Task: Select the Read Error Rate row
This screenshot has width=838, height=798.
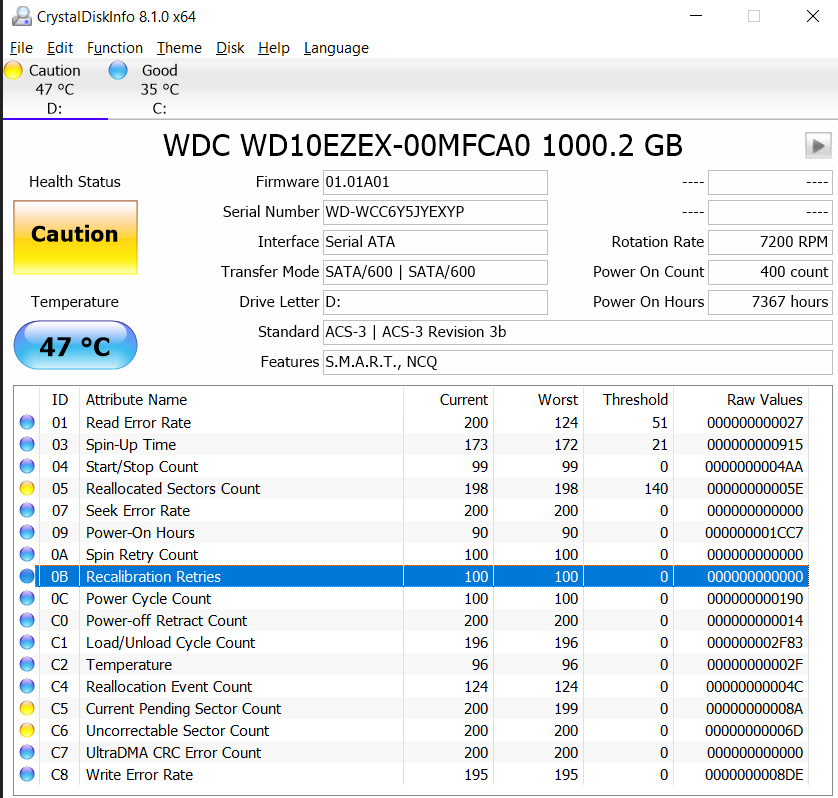Action: tap(412, 422)
